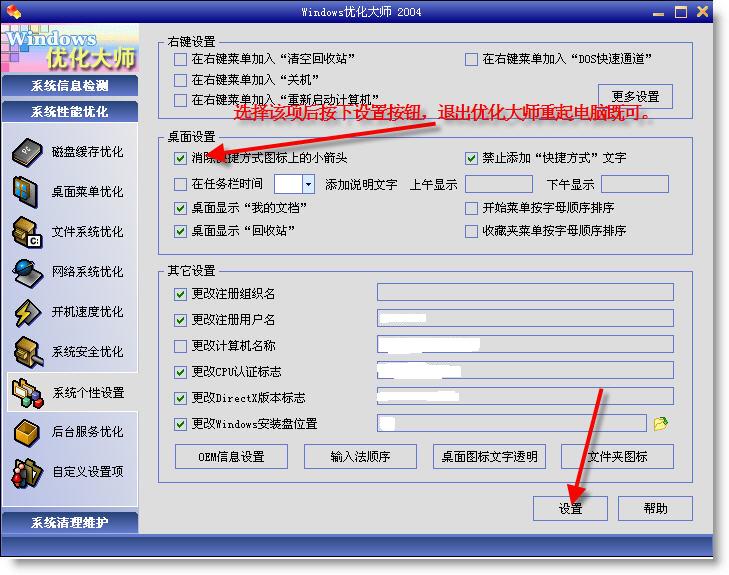This screenshot has width=729, height=575.
Task: Toggle 更改DirectX版本标志 checkbox
Action: pos(180,398)
